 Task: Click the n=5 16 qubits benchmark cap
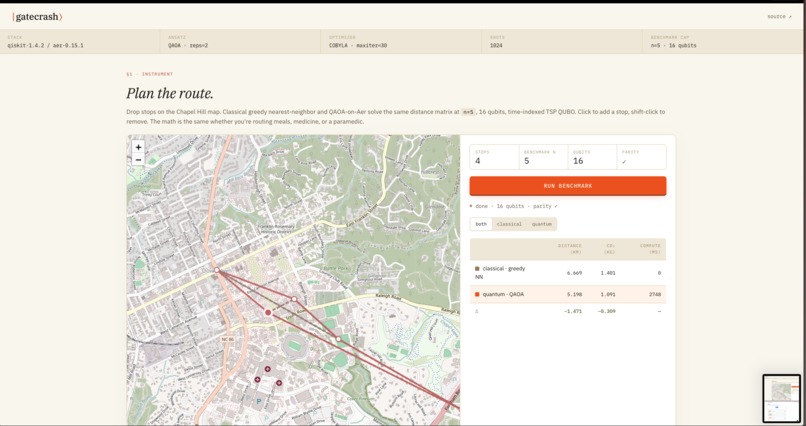pos(673,46)
